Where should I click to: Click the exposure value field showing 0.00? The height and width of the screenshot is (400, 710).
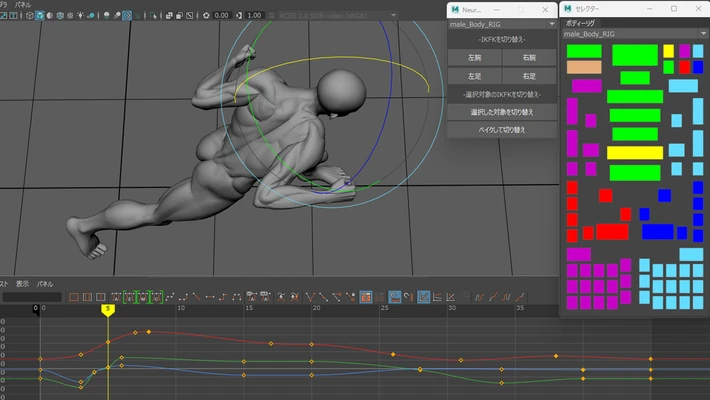(221, 15)
